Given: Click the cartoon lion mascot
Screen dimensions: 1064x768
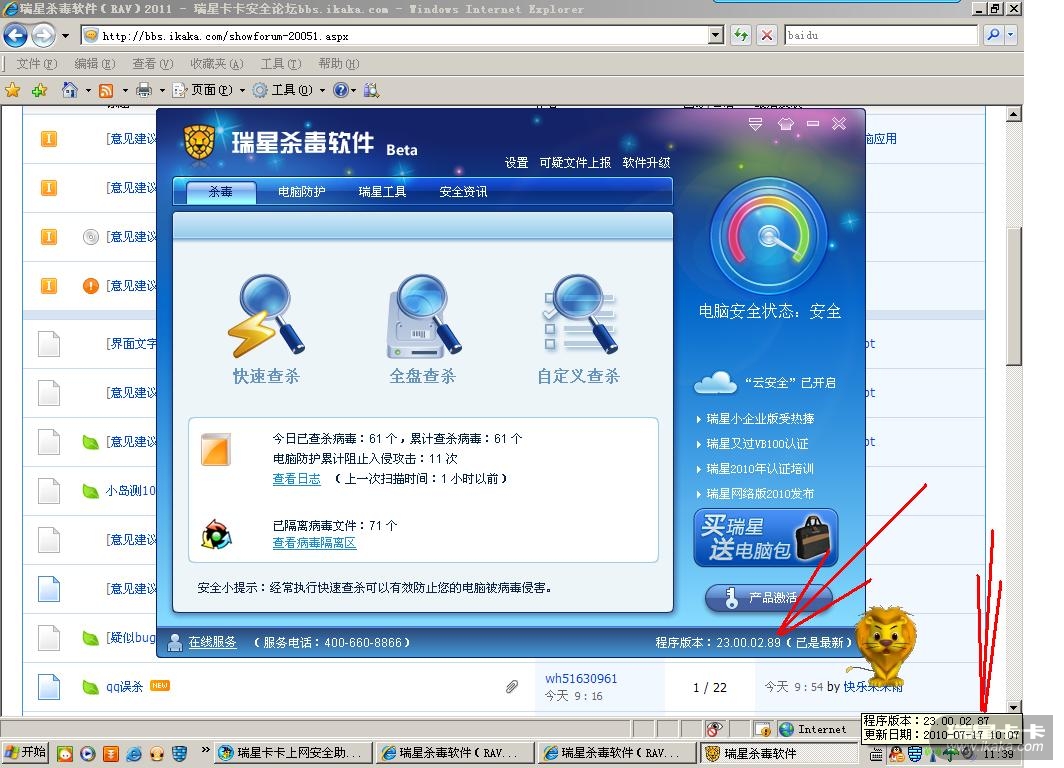Looking at the screenshot, I should [886, 645].
